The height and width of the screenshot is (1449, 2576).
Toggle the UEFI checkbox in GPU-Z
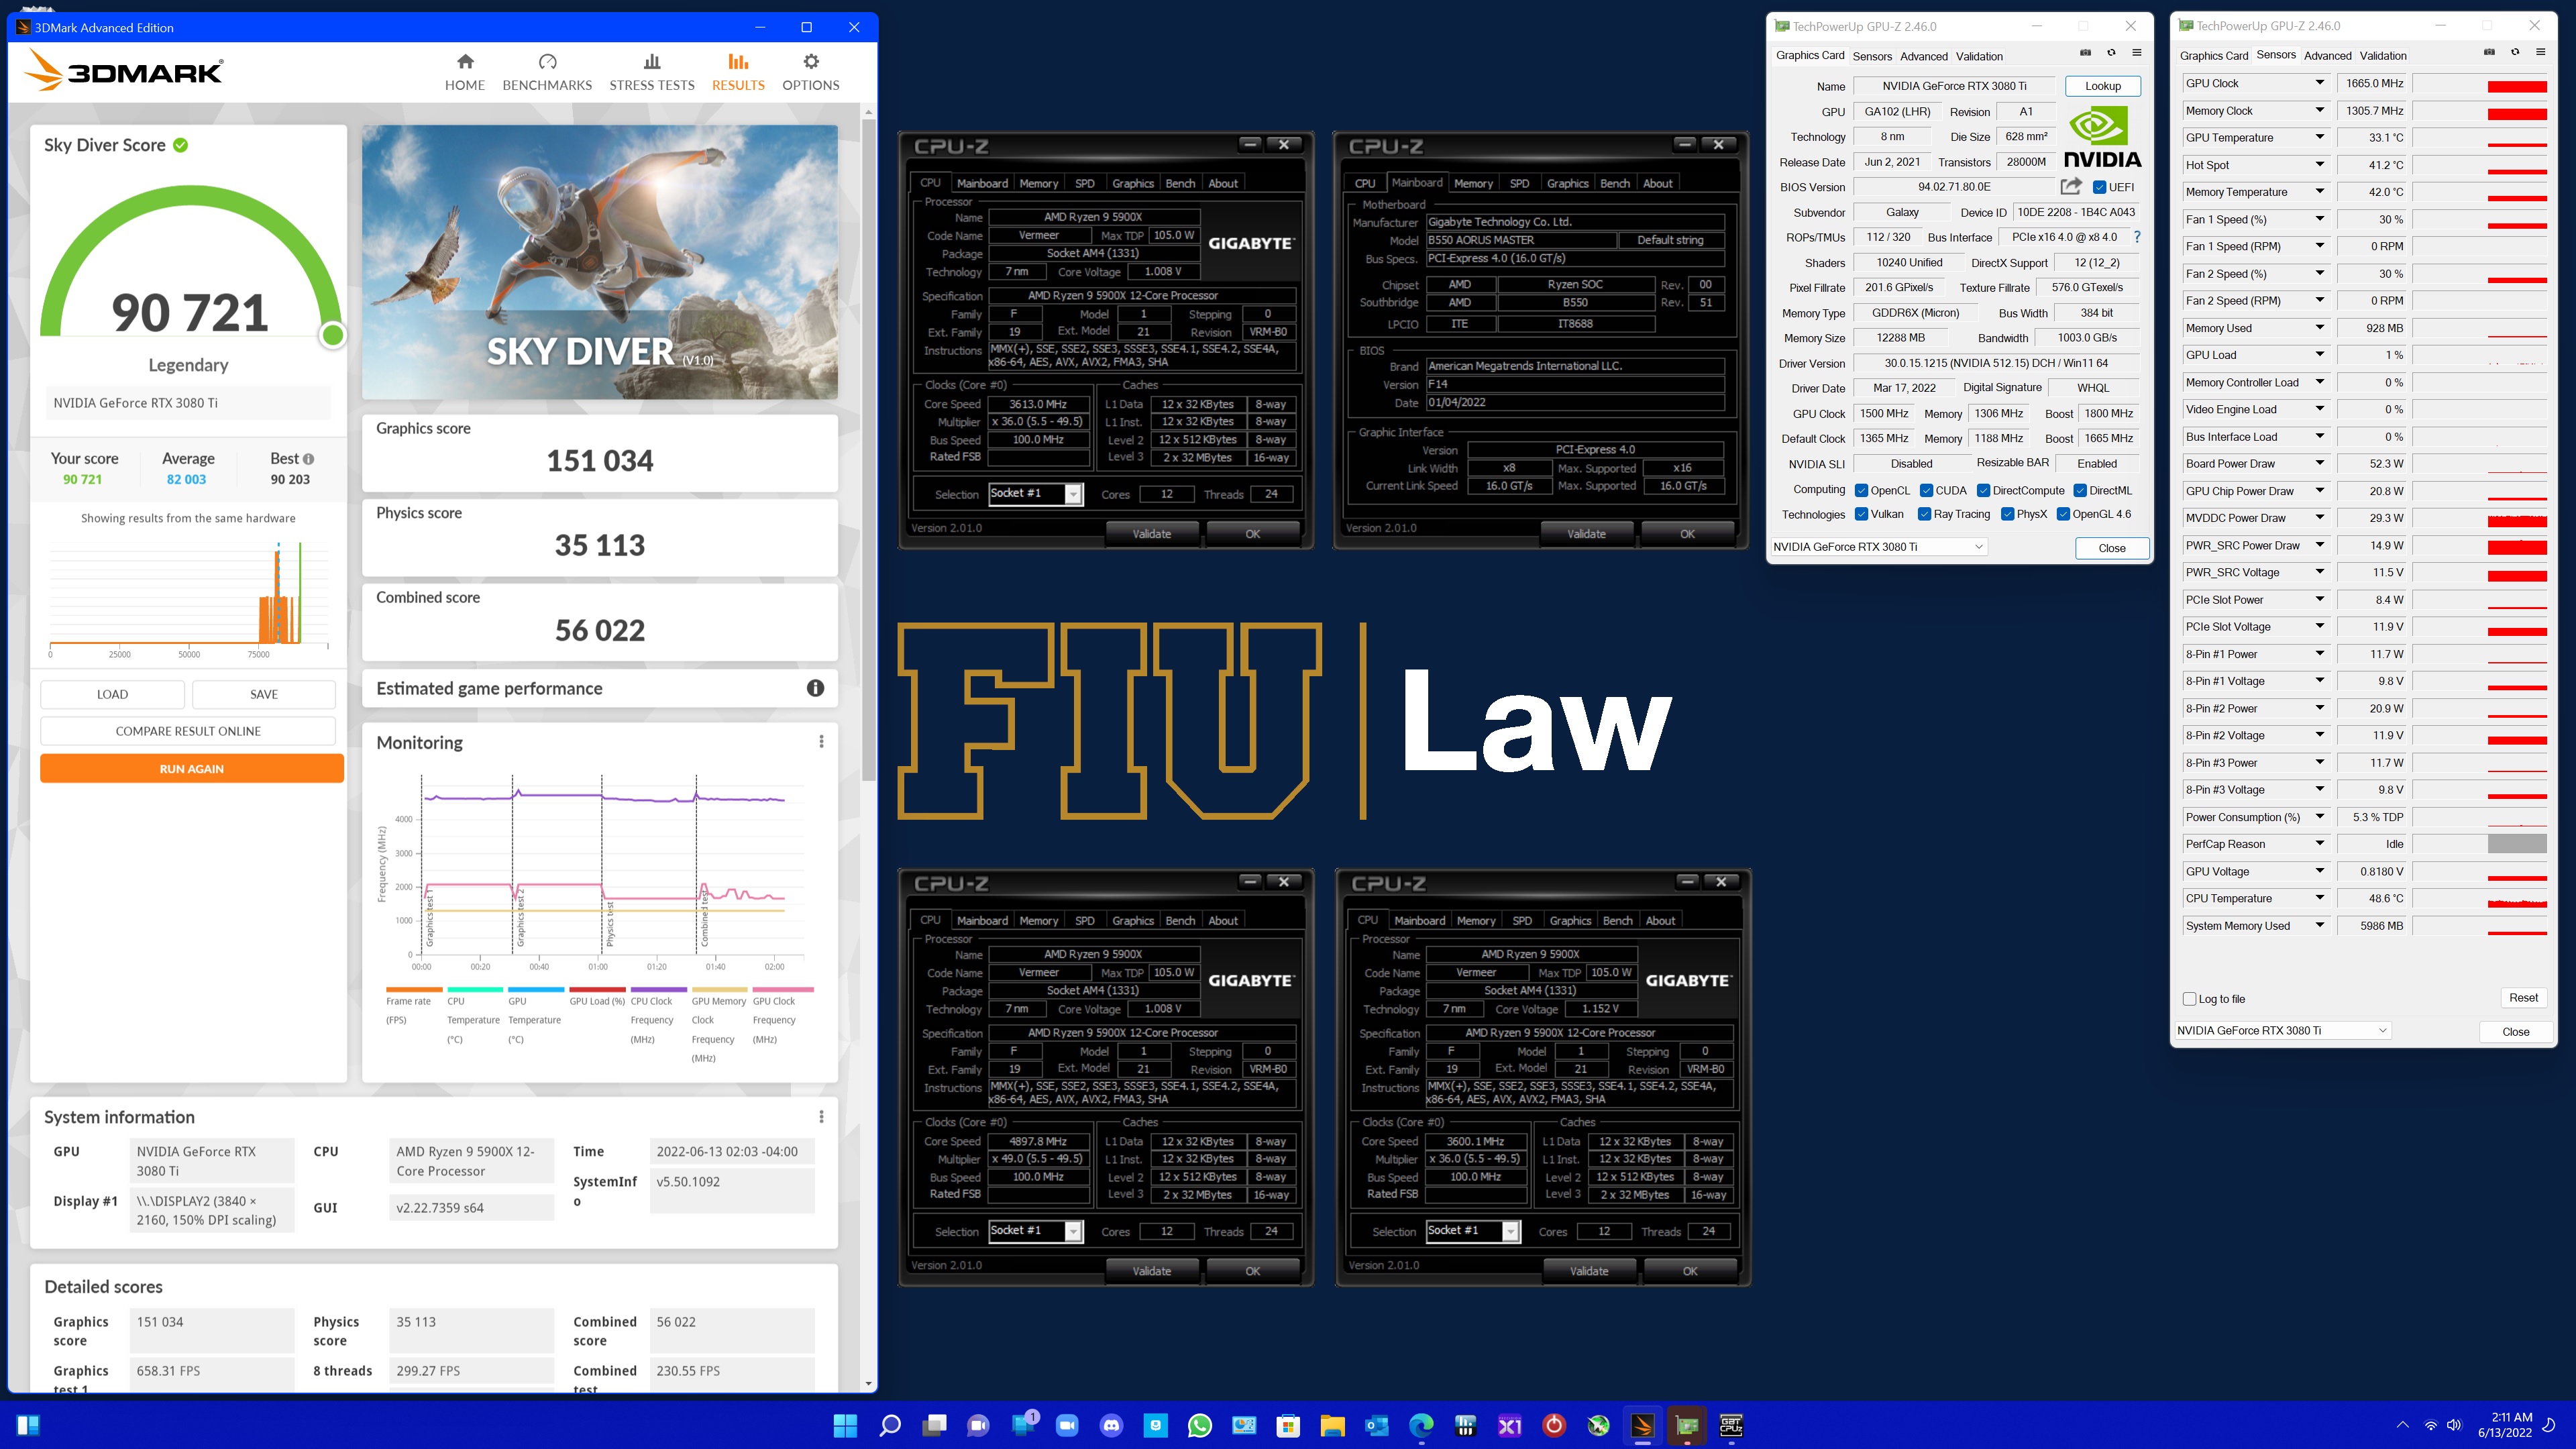click(x=2099, y=187)
